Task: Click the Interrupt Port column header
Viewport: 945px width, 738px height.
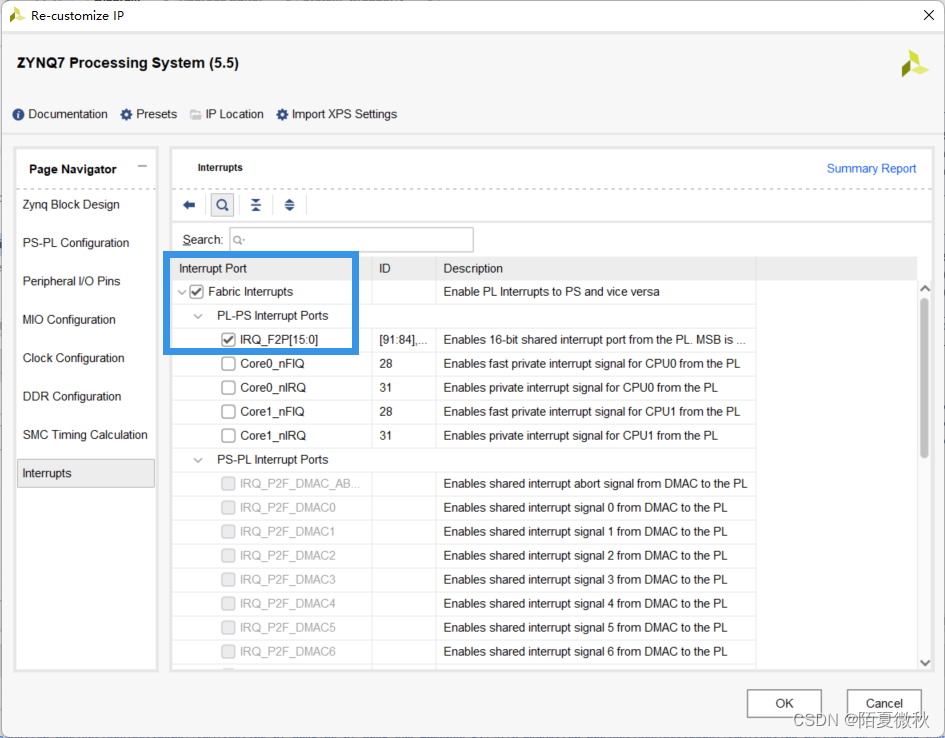Action: pos(272,269)
